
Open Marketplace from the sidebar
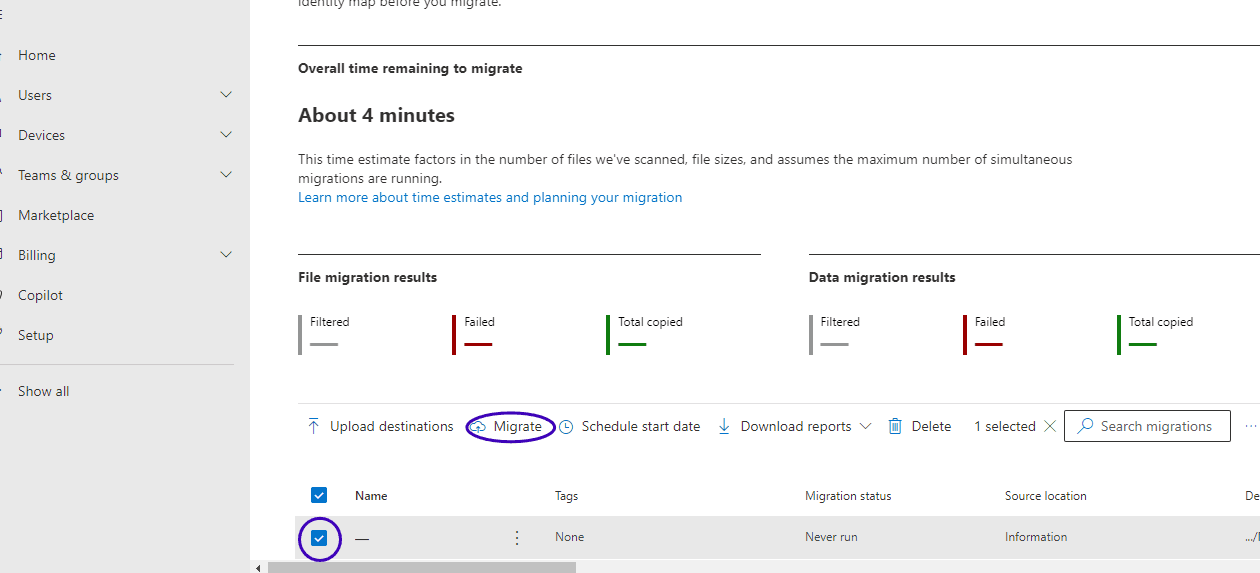(56, 215)
